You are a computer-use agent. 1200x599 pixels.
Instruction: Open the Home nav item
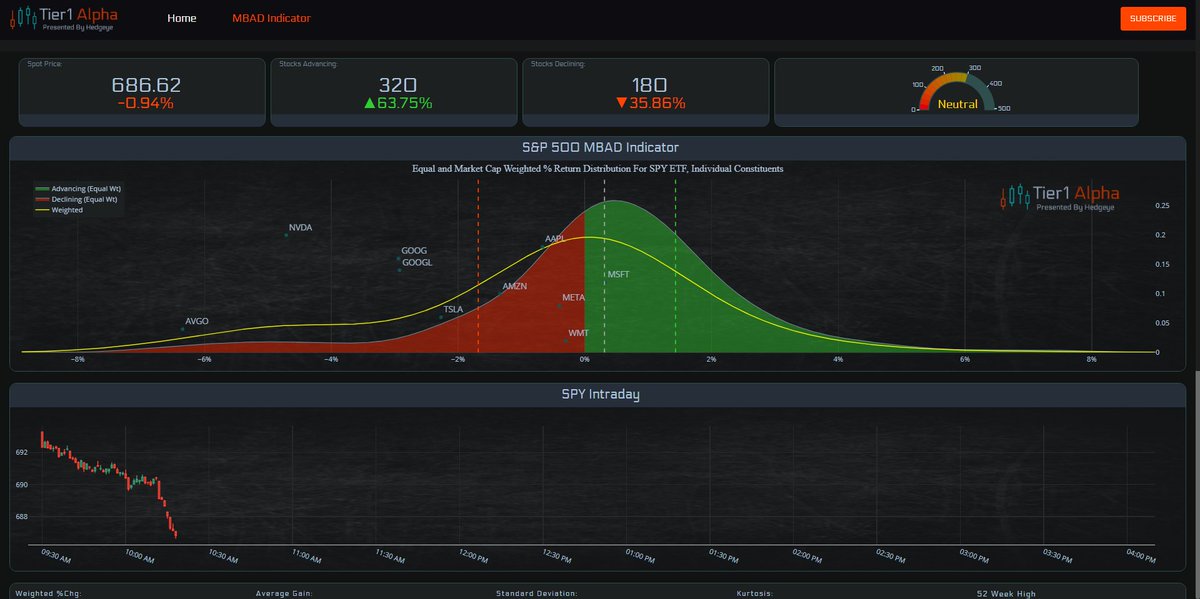(182, 19)
